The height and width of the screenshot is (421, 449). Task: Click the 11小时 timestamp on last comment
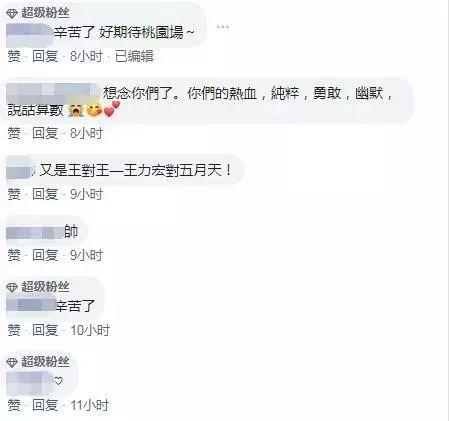90,406
